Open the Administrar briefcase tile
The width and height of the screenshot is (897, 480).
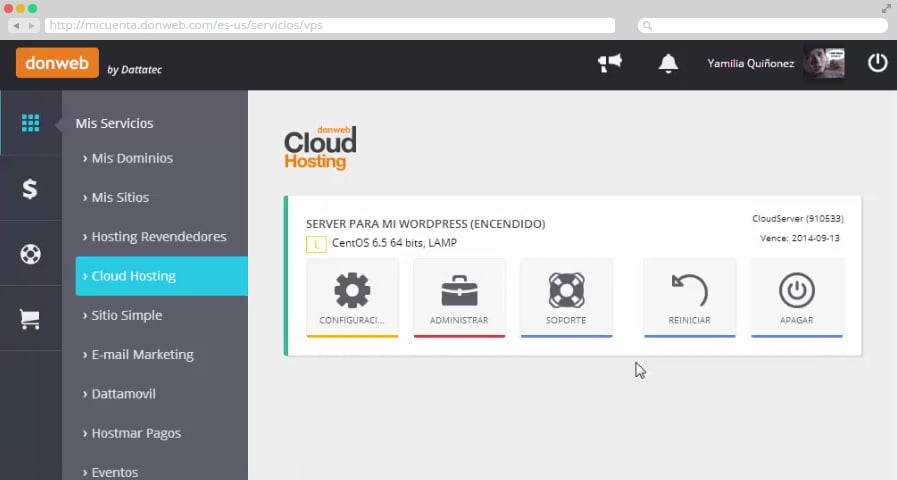tap(459, 298)
